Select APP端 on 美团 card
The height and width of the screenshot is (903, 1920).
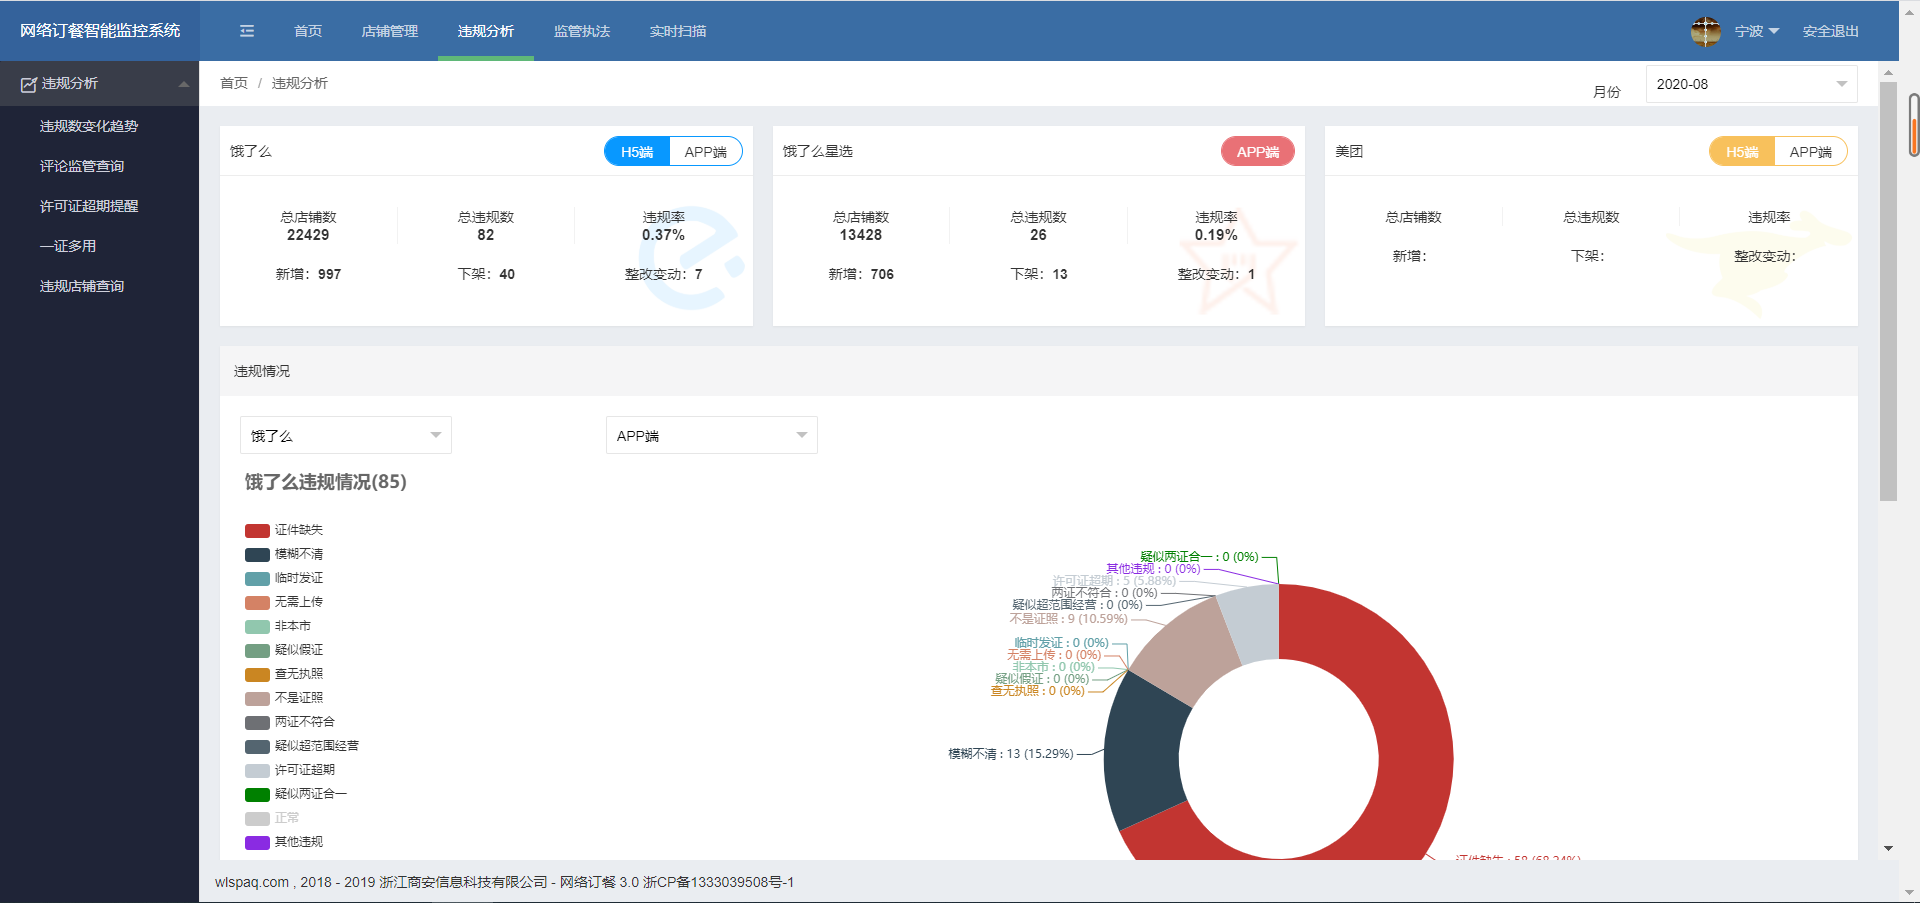pyautogui.click(x=1811, y=152)
